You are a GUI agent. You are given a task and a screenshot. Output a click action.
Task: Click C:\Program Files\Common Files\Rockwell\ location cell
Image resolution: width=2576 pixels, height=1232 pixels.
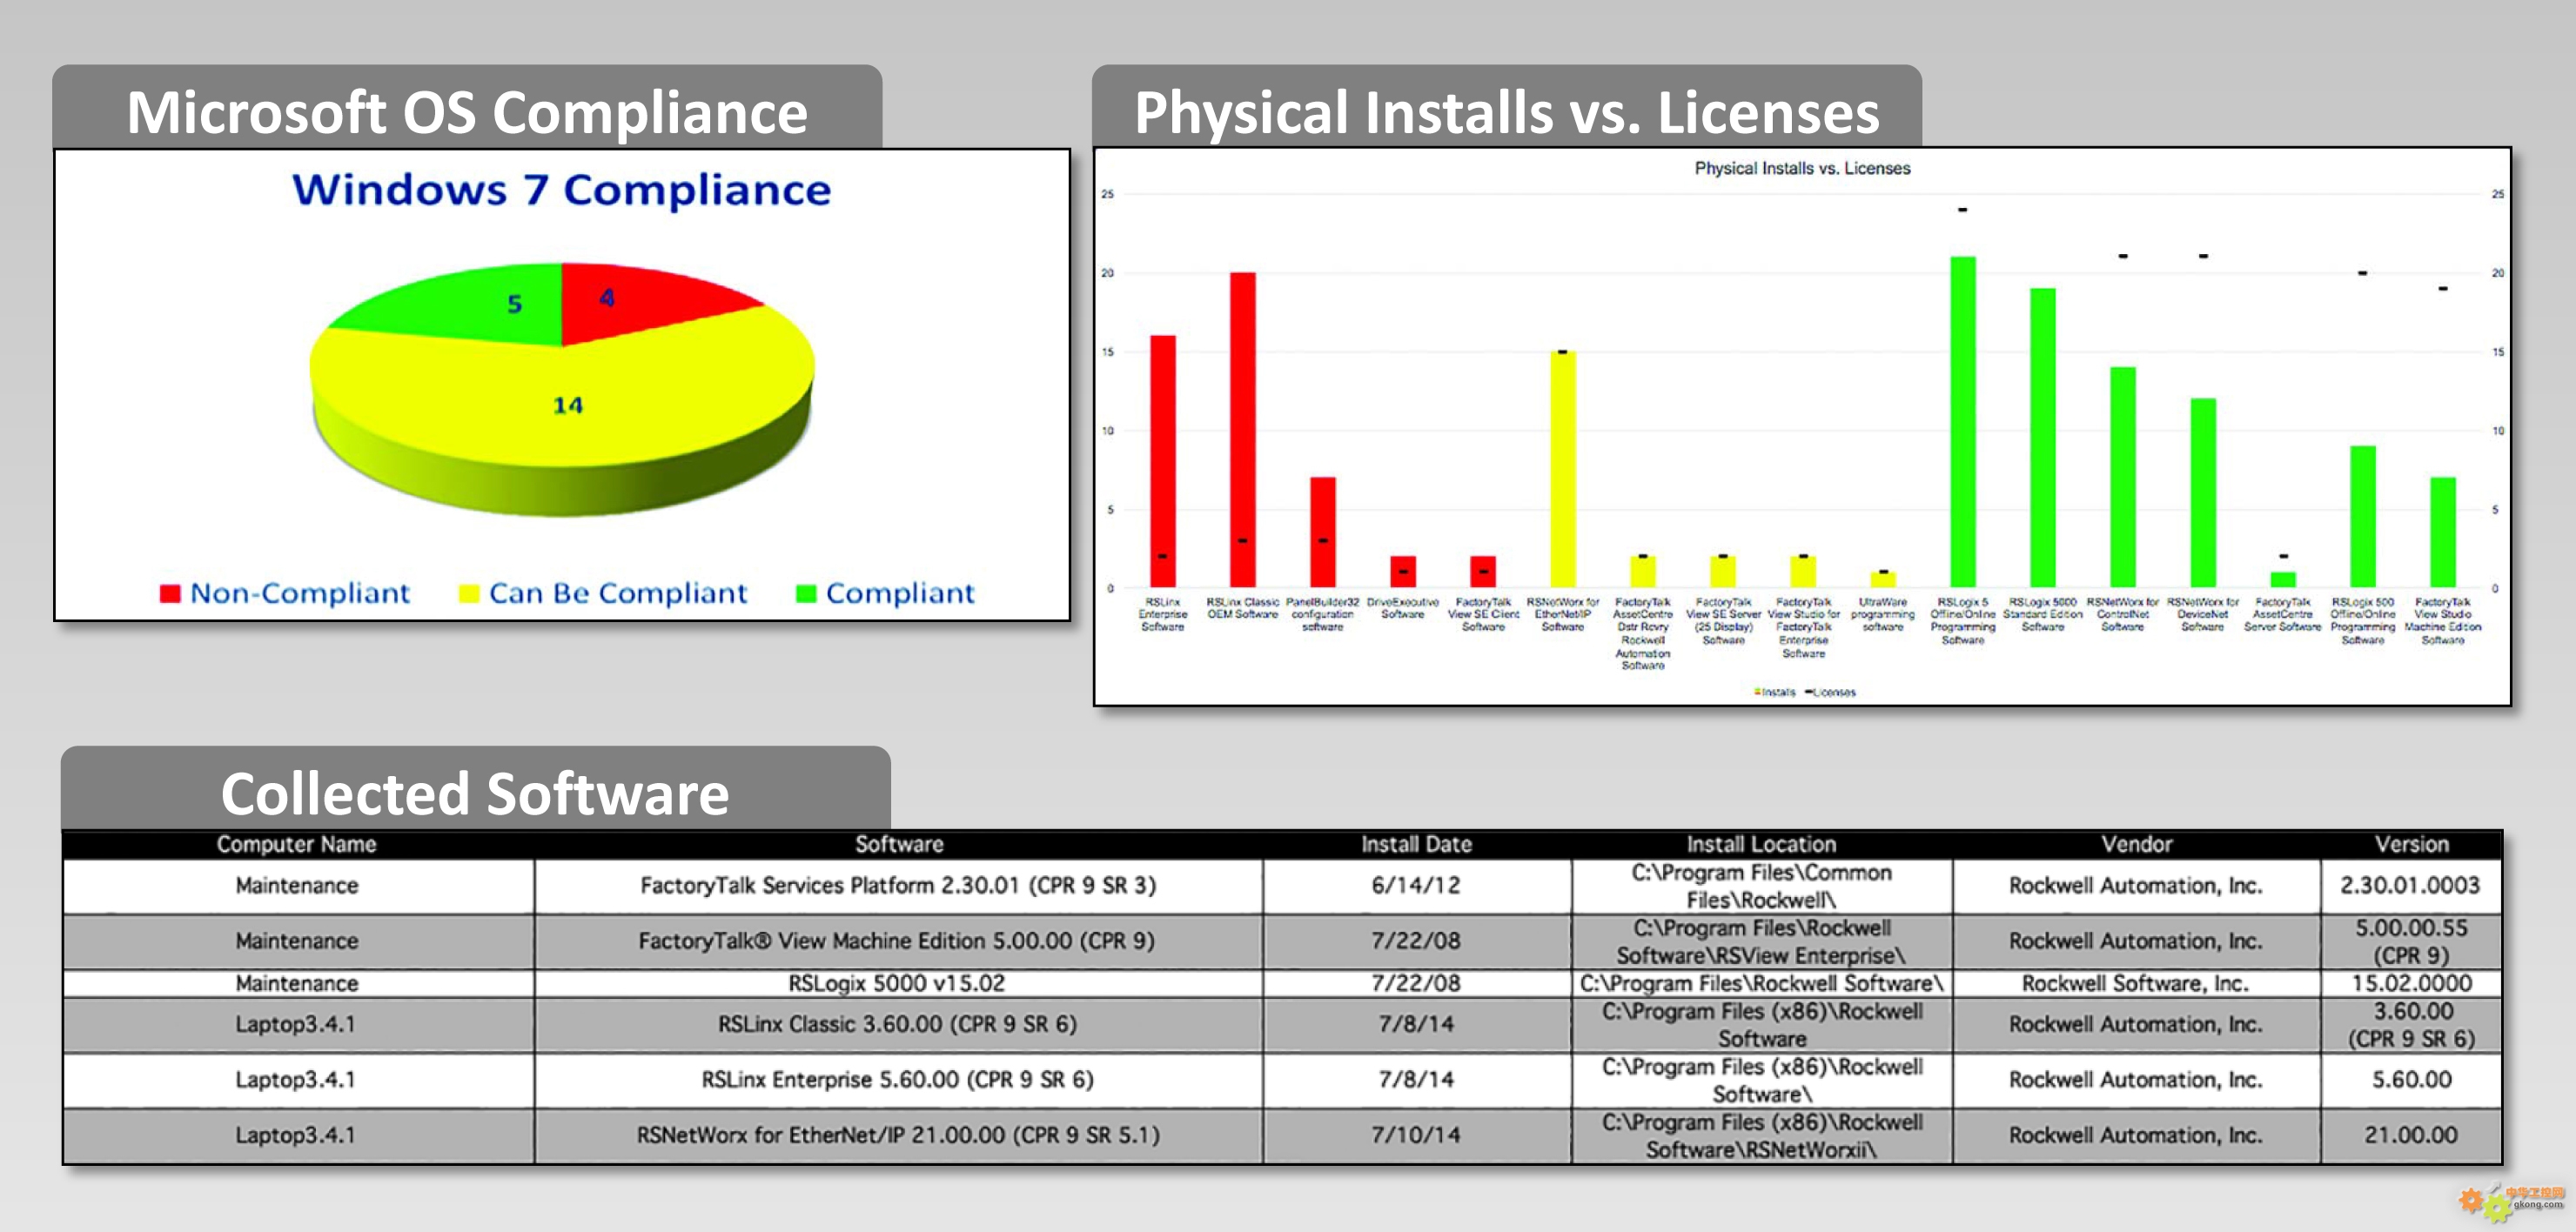(x=1761, y=886)
